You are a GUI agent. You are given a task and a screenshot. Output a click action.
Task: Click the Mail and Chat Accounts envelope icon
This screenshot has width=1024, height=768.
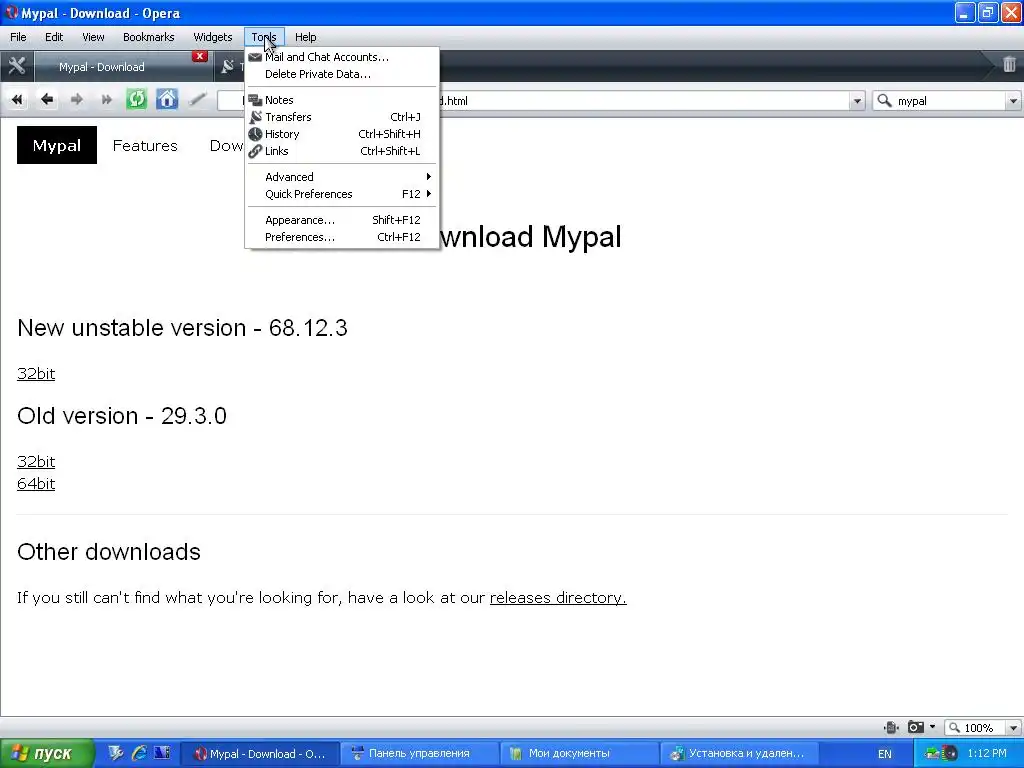255,57
